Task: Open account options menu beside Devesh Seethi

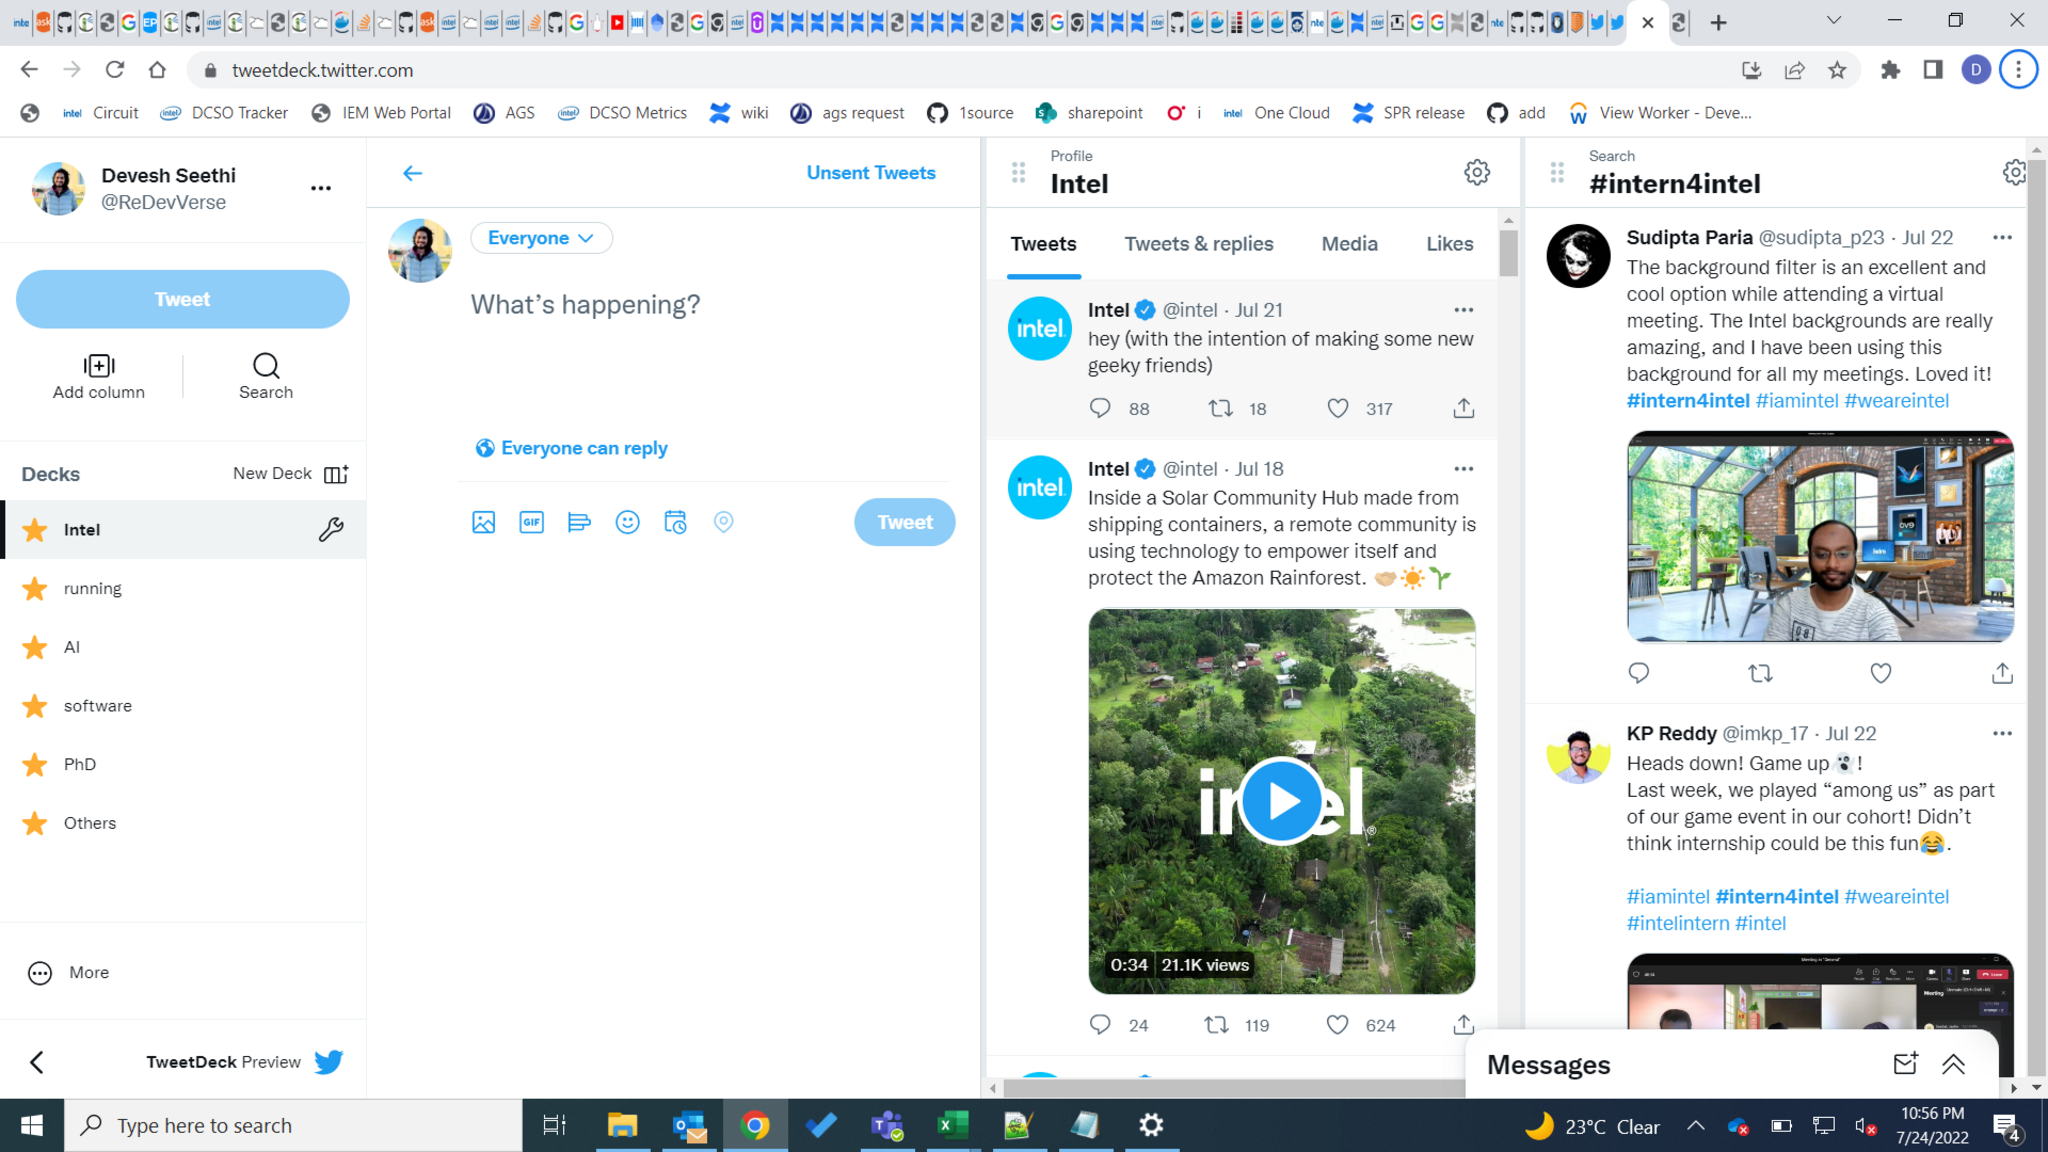Action: point(320,188)
